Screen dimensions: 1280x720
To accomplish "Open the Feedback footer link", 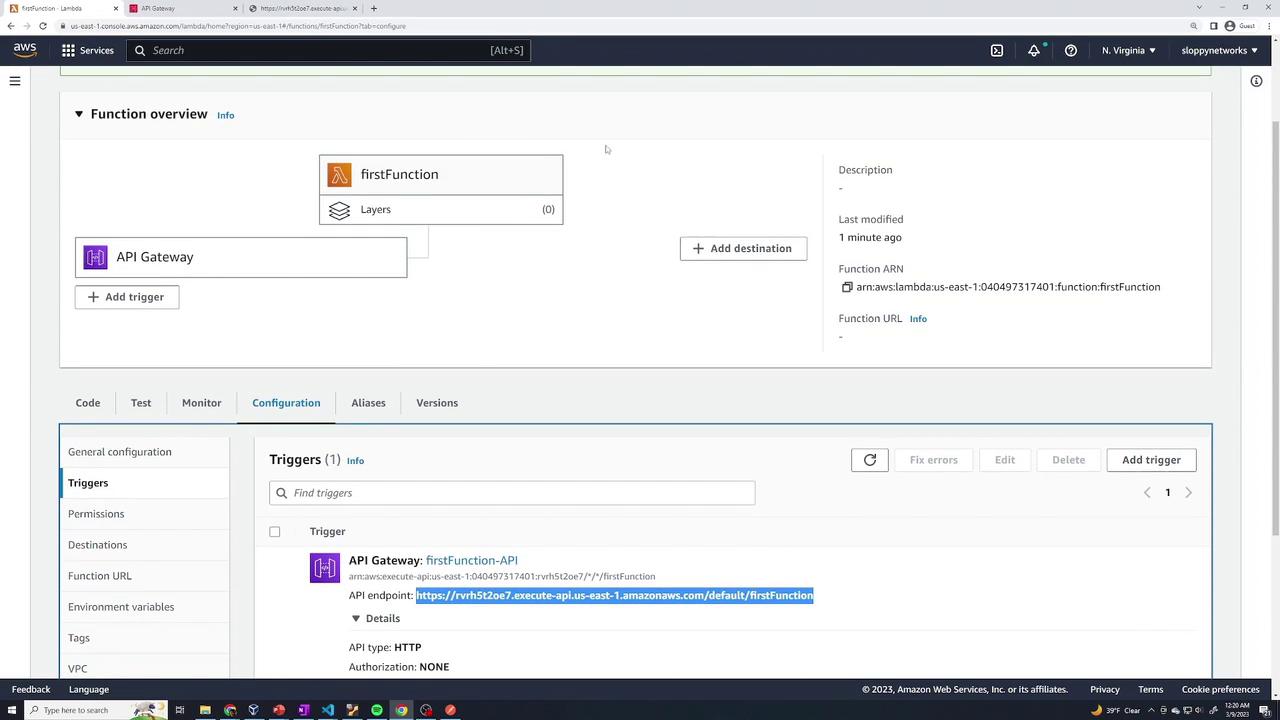I will coord(31,689).
